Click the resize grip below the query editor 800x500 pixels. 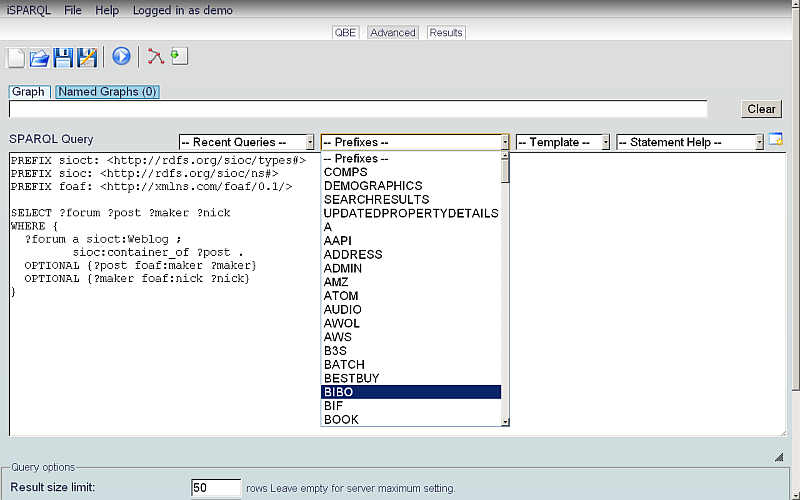(x=779, y=457)
